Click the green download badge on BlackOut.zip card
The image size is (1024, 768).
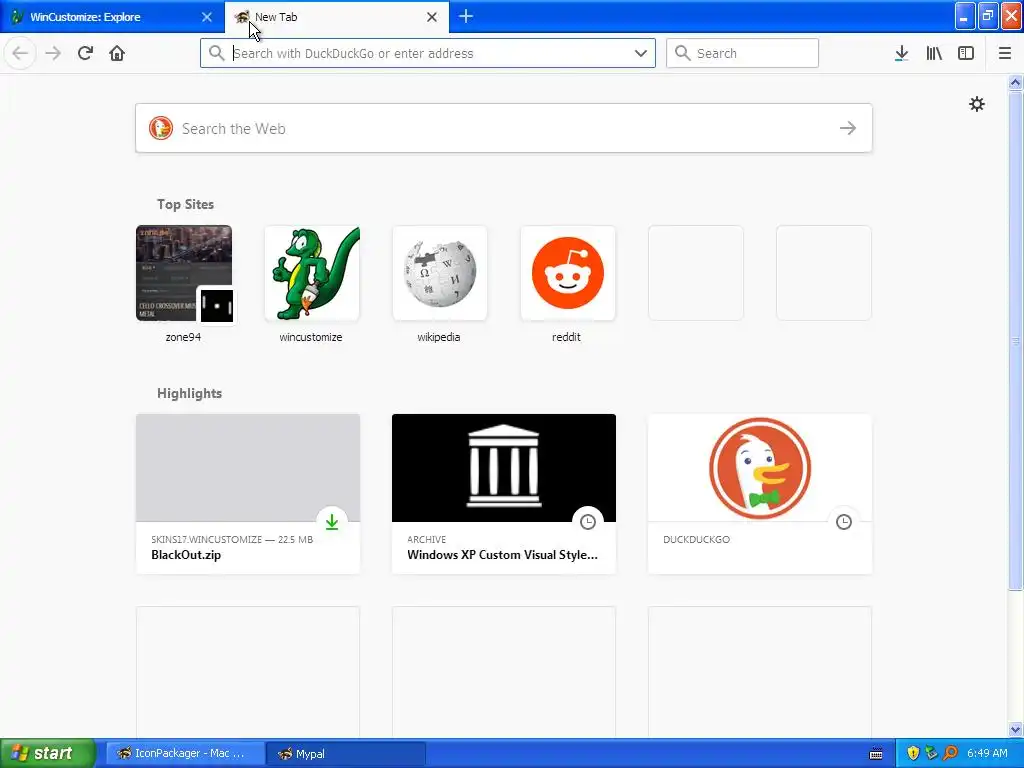click(332, 522)
